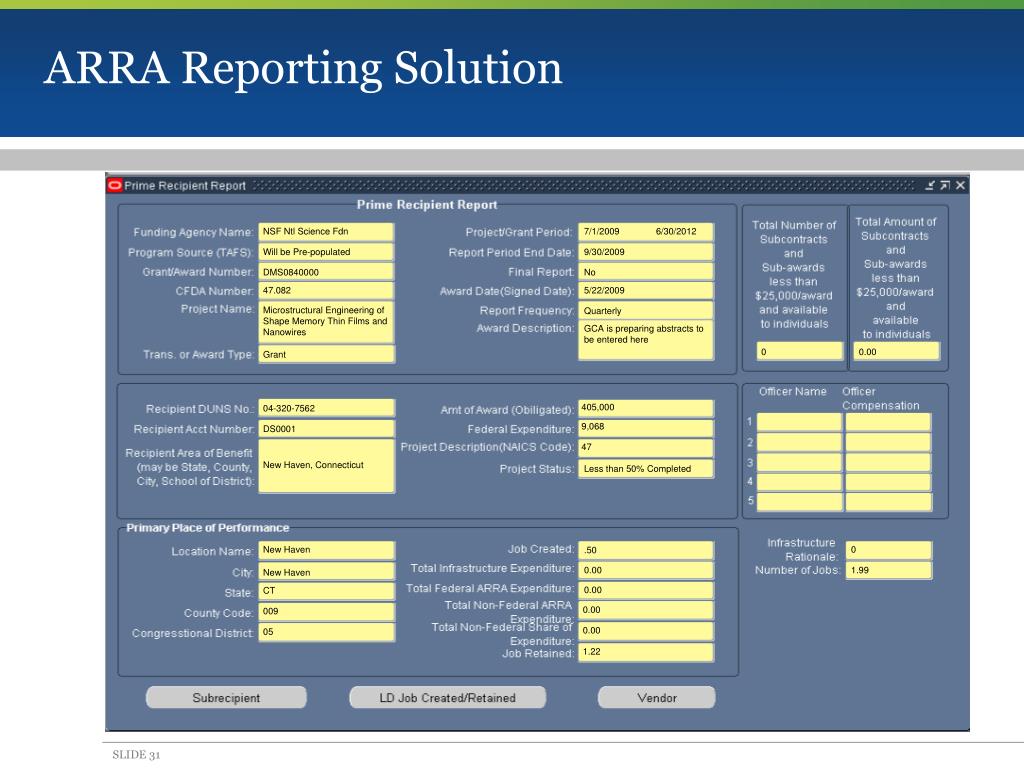Select the Job Created field .50
The height and width of the screenshot is (768, 1024).
[x=646, y=550]
